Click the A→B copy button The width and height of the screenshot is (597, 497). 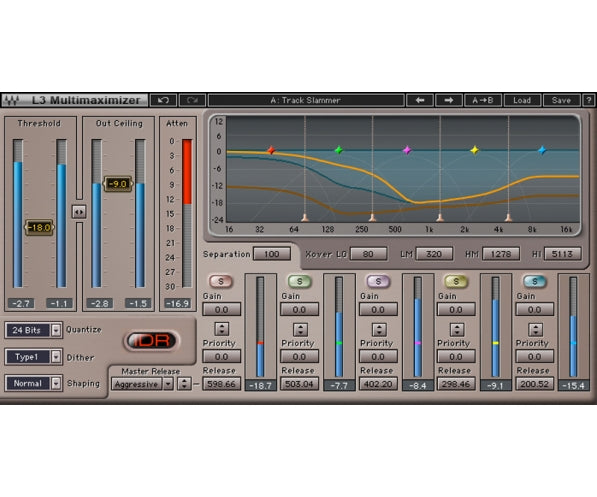pos(483,100)
